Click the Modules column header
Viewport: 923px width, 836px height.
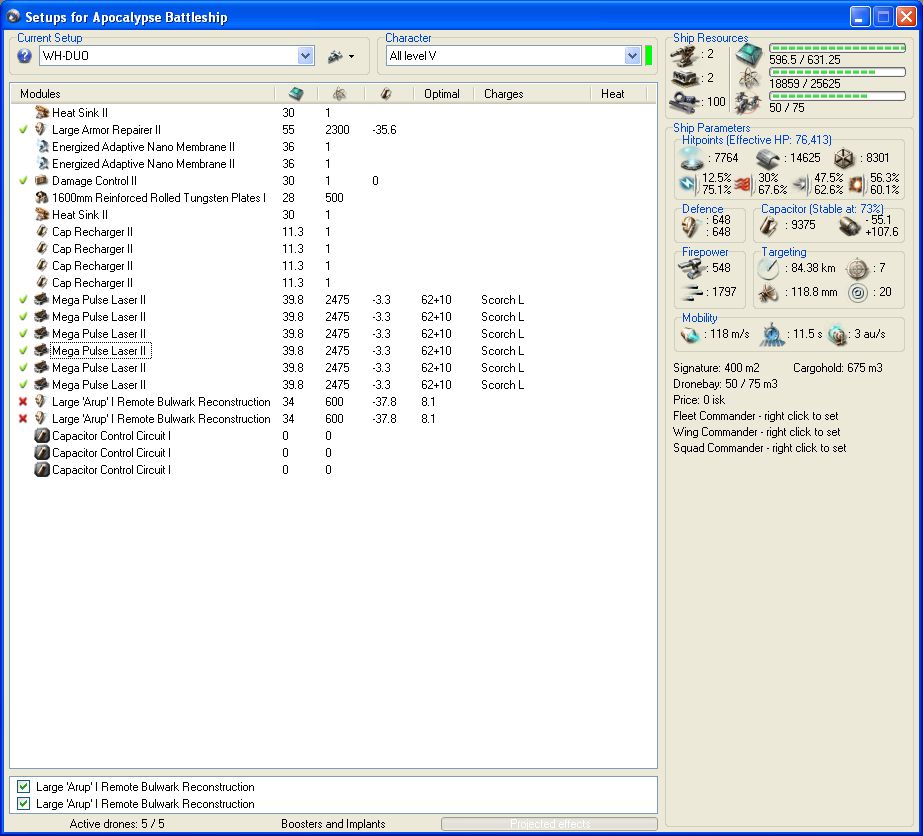point(40,94)
